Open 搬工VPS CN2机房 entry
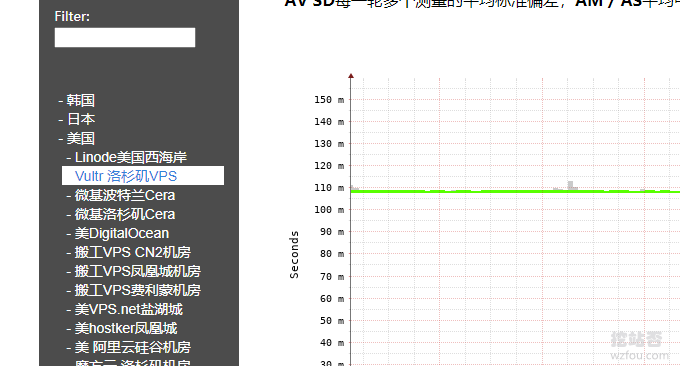The width and height of the screenshot is (680, 366). point(133,252)
